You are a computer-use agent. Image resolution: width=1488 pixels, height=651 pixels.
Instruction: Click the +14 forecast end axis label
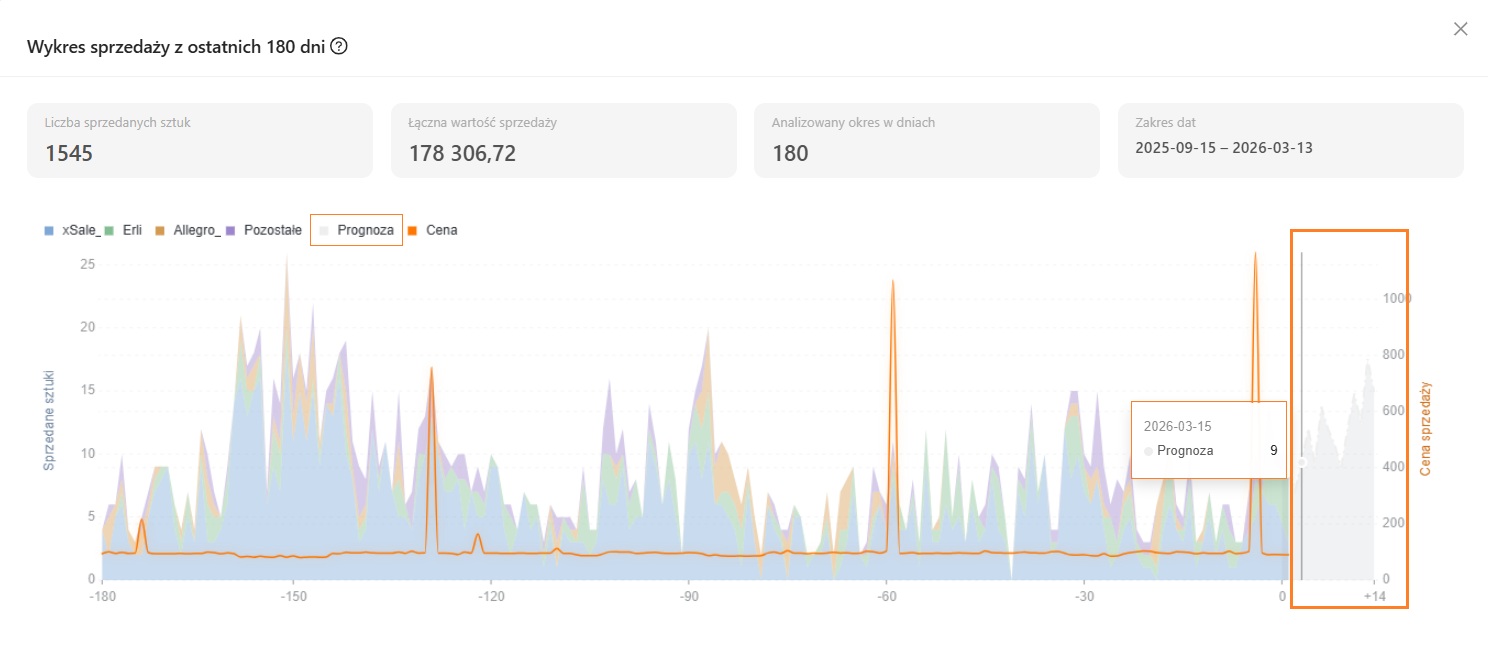pos(1374,597)
